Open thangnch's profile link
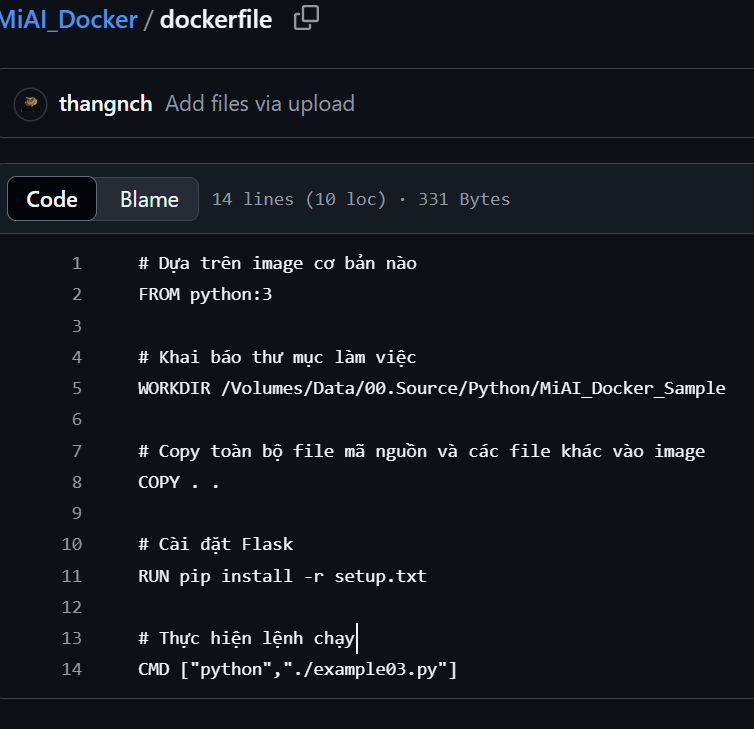 [x=105, y=104]
